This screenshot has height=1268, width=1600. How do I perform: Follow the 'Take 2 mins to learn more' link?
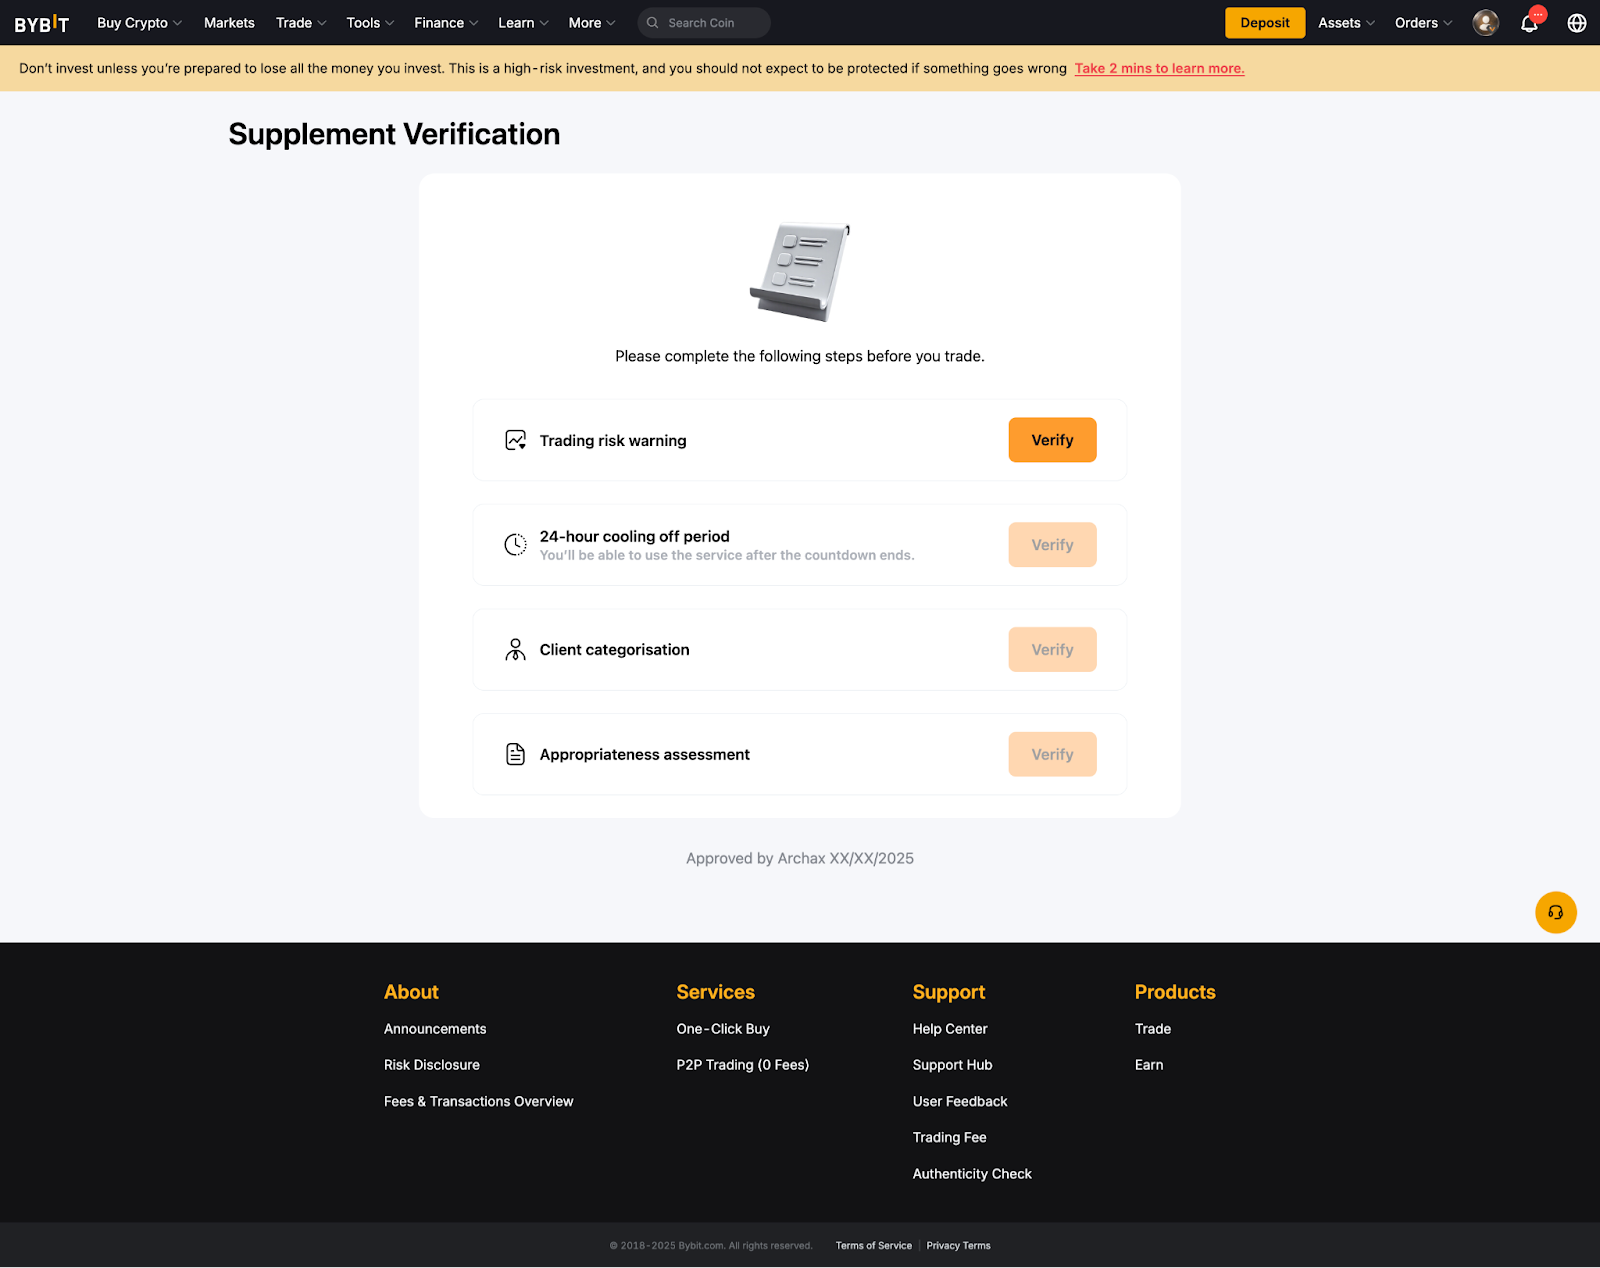click(x=1159, y=68)
